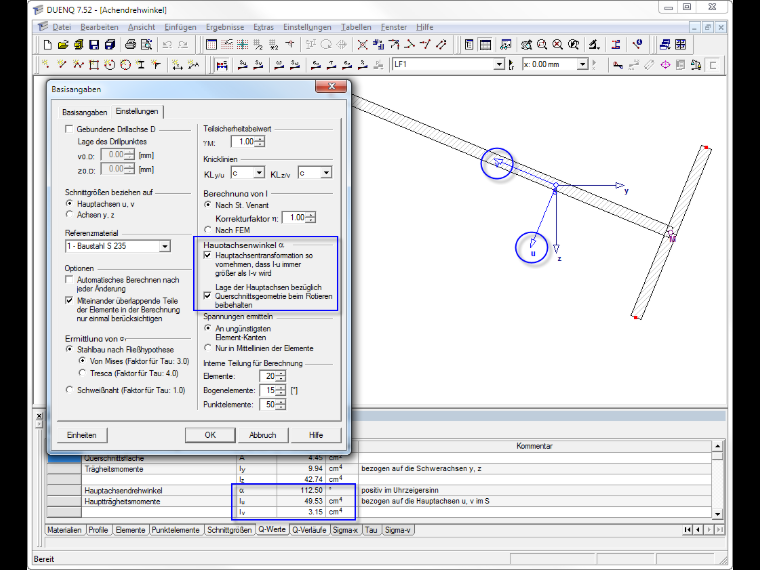760x570 pixels.
Task: Open the Einstellungen menu
Action: click(x=307, y=27)
